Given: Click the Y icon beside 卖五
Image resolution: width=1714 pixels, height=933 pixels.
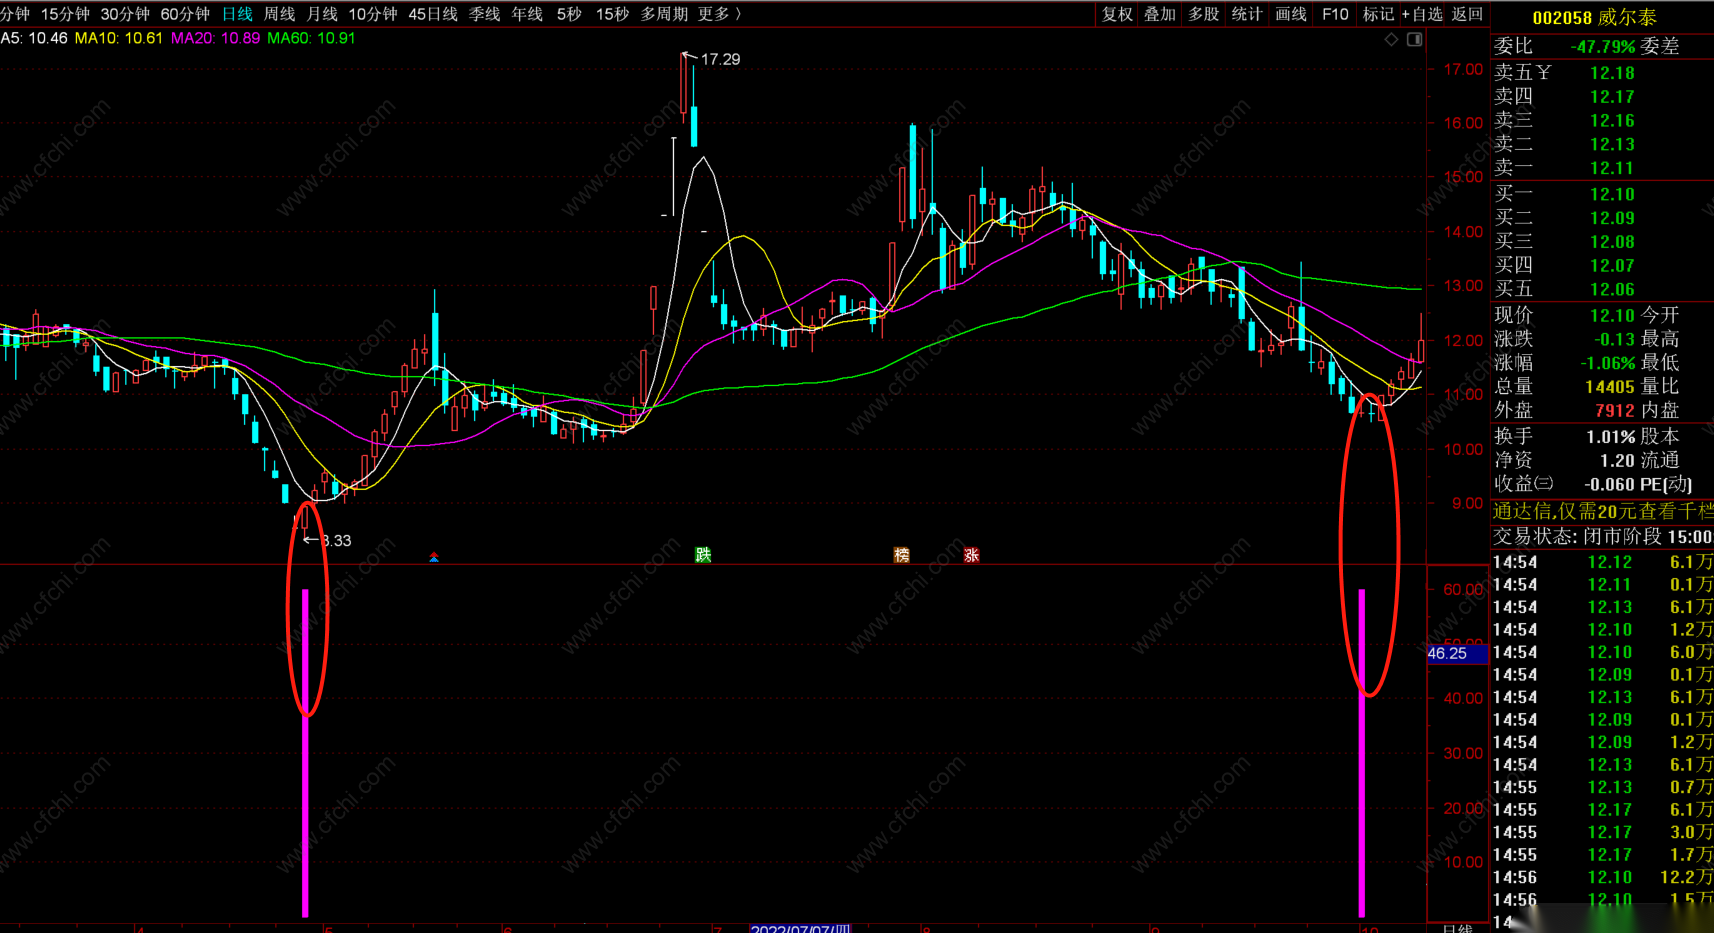Looking at the screenshot, I should pos(1544,72).
